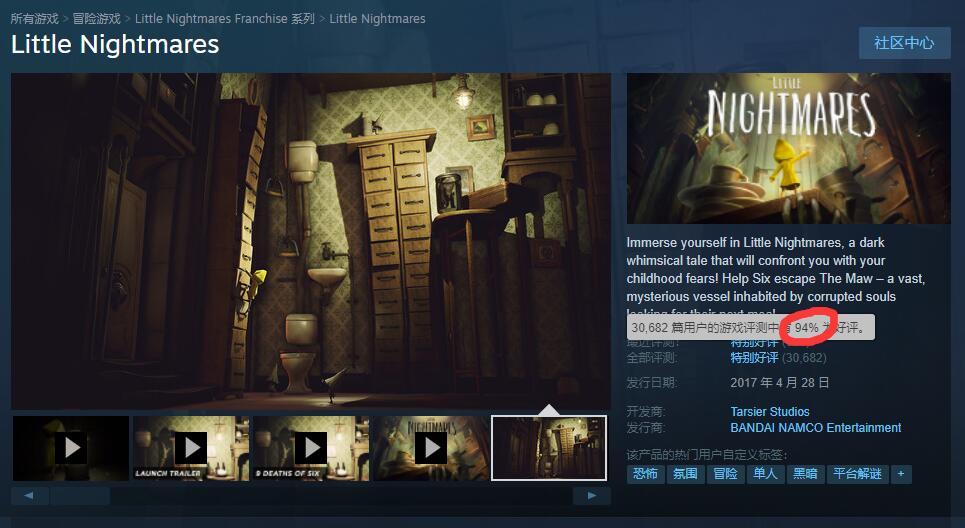Click the Little Nightmares header capsule image
This screenshot has width=965, height=528.
pos(788,148)
